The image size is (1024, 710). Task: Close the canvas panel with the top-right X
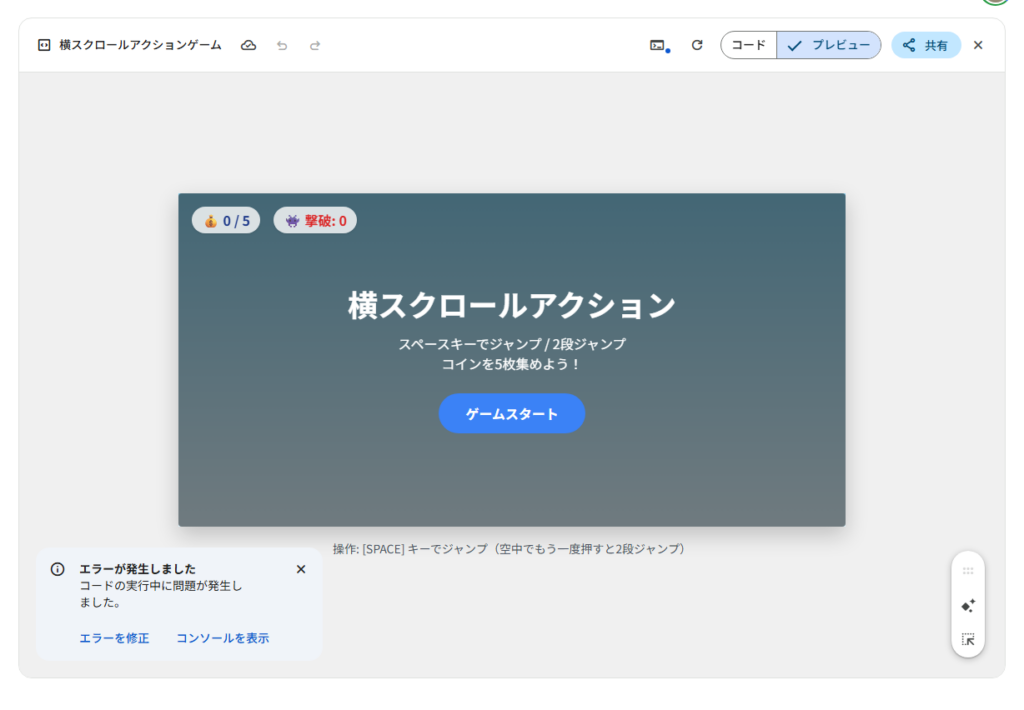pos(978,45)
